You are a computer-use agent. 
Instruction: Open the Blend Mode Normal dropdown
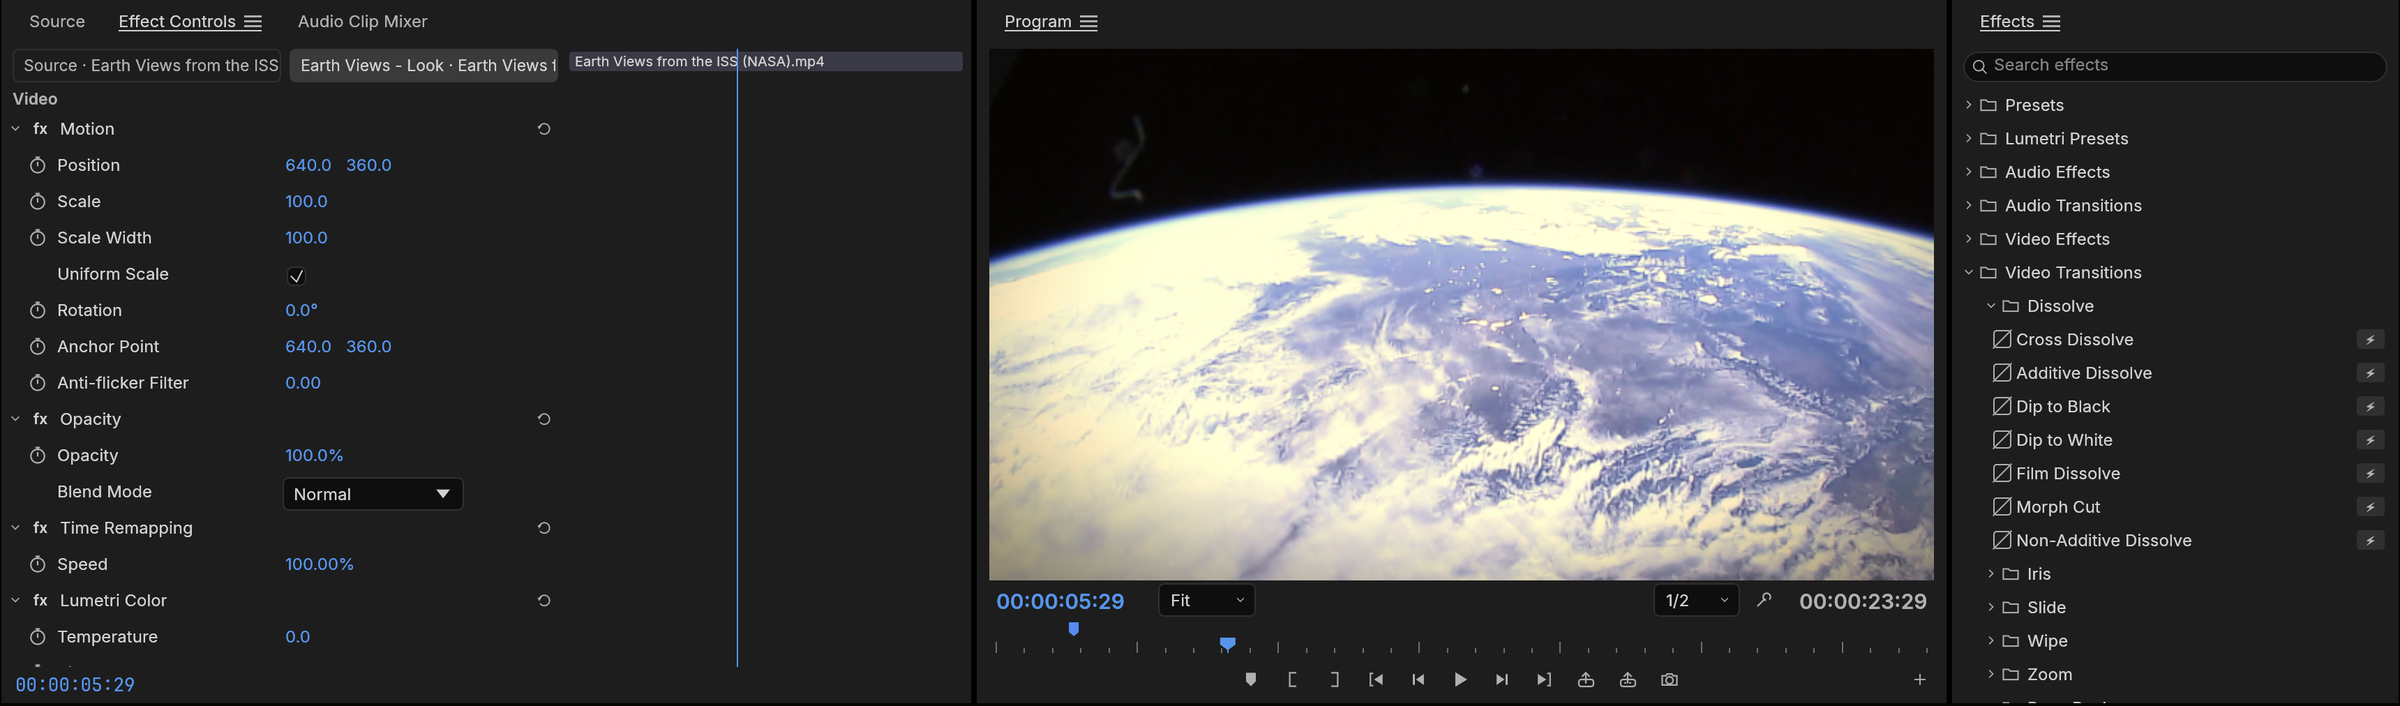point(373,494)
